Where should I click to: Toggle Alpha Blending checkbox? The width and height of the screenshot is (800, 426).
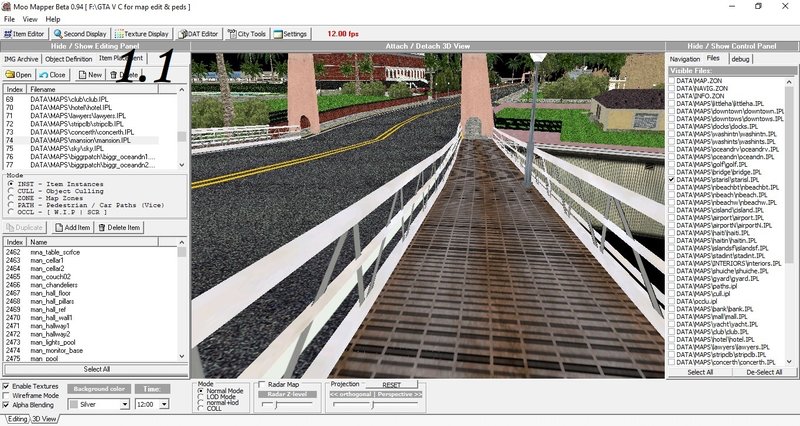[x=6, y=405]
